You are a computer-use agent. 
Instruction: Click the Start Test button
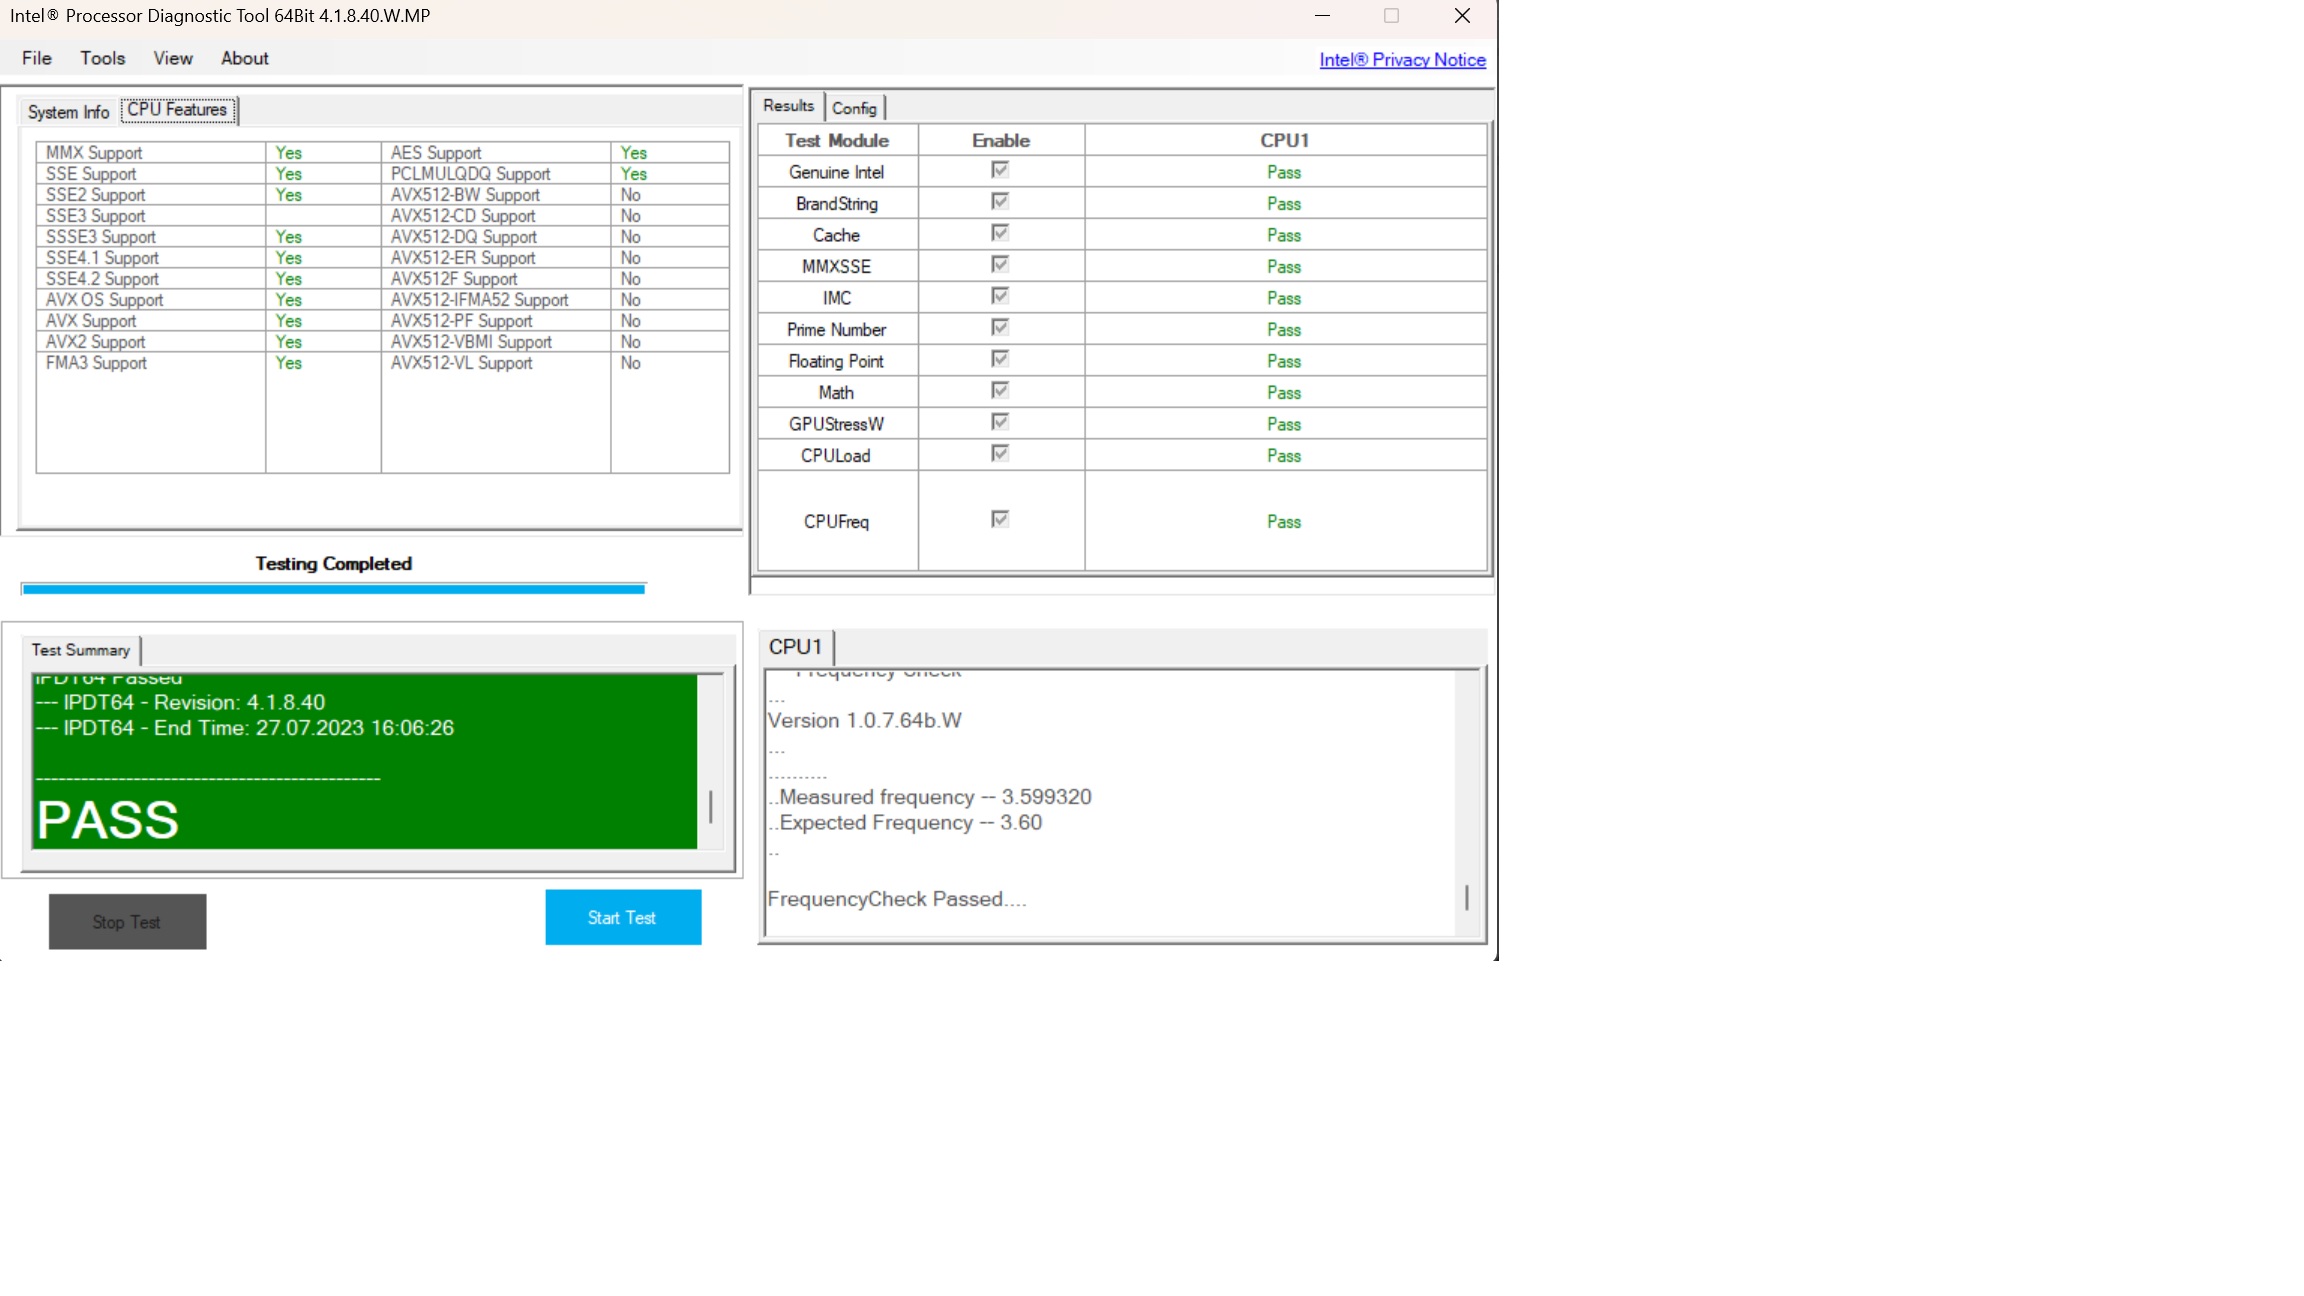click(623, 917)
